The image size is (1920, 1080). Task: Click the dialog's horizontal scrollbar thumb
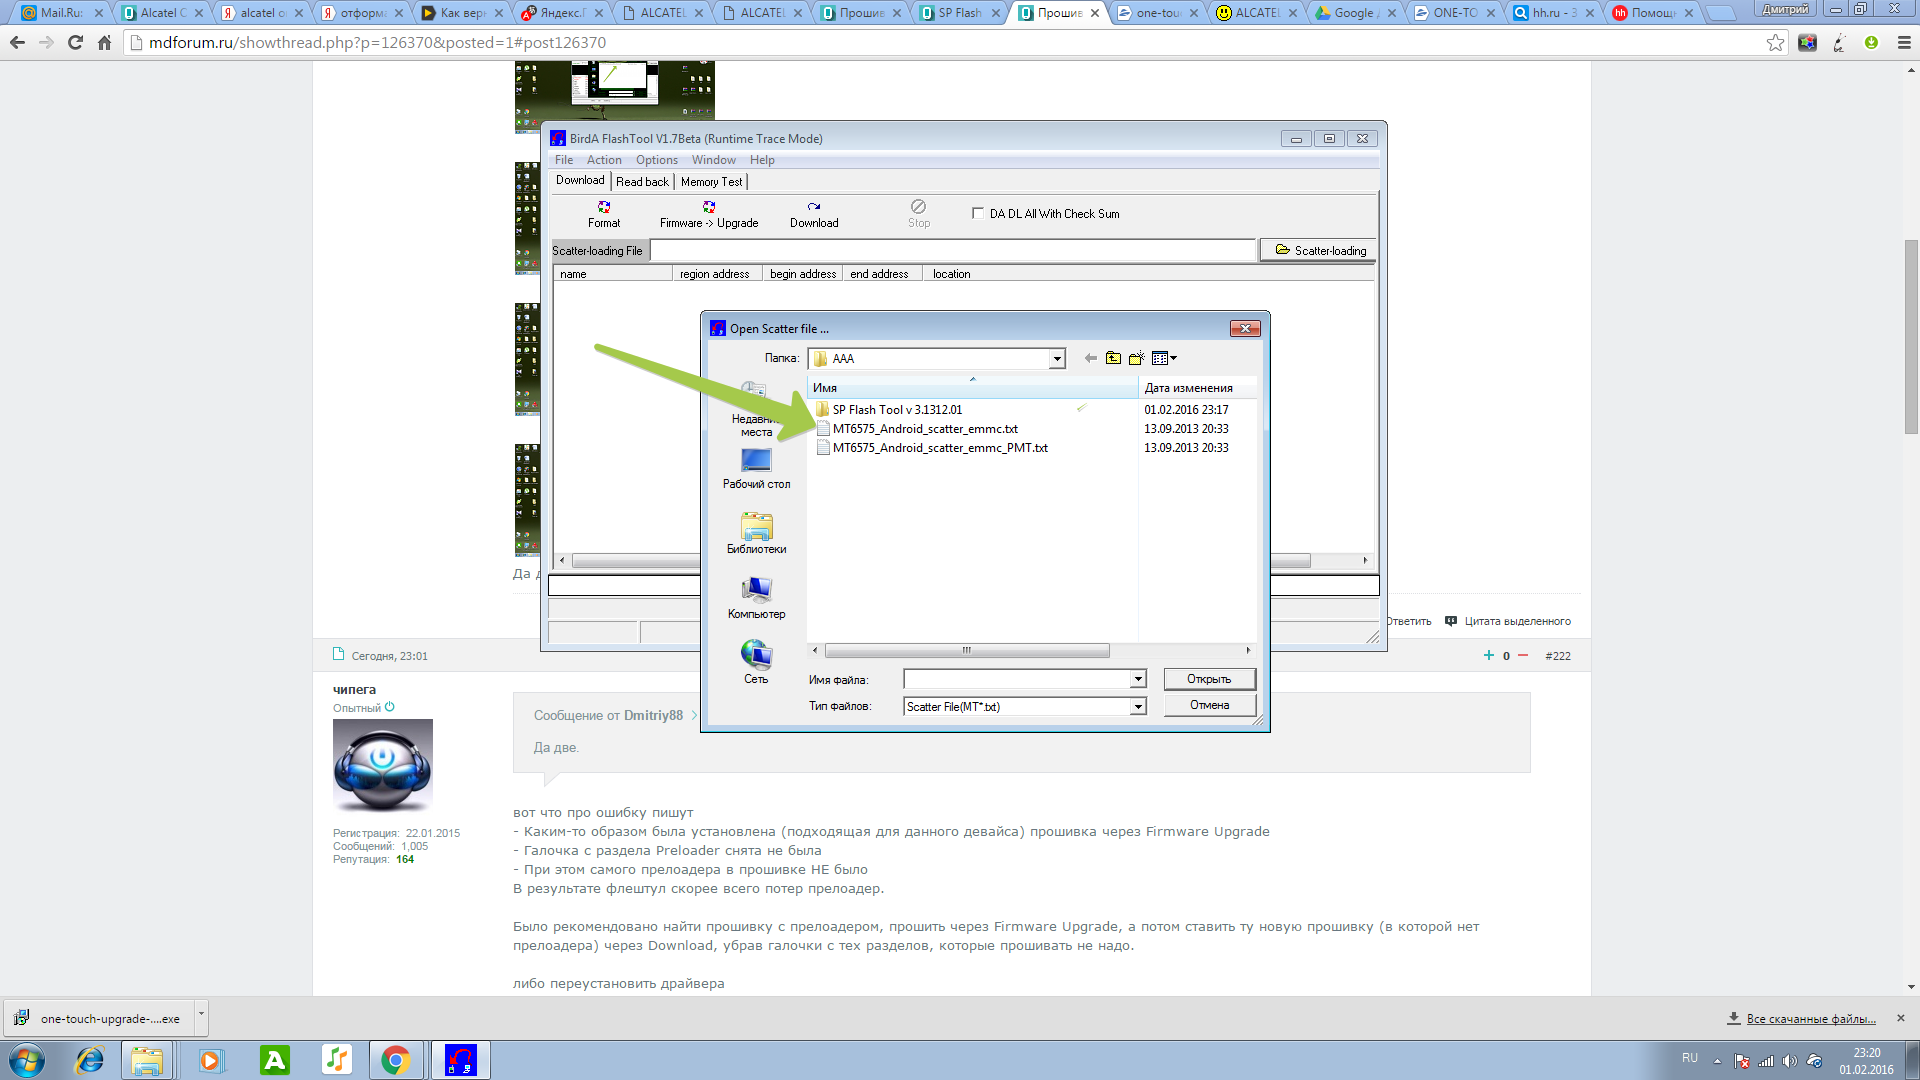click(x=966, y=651)
